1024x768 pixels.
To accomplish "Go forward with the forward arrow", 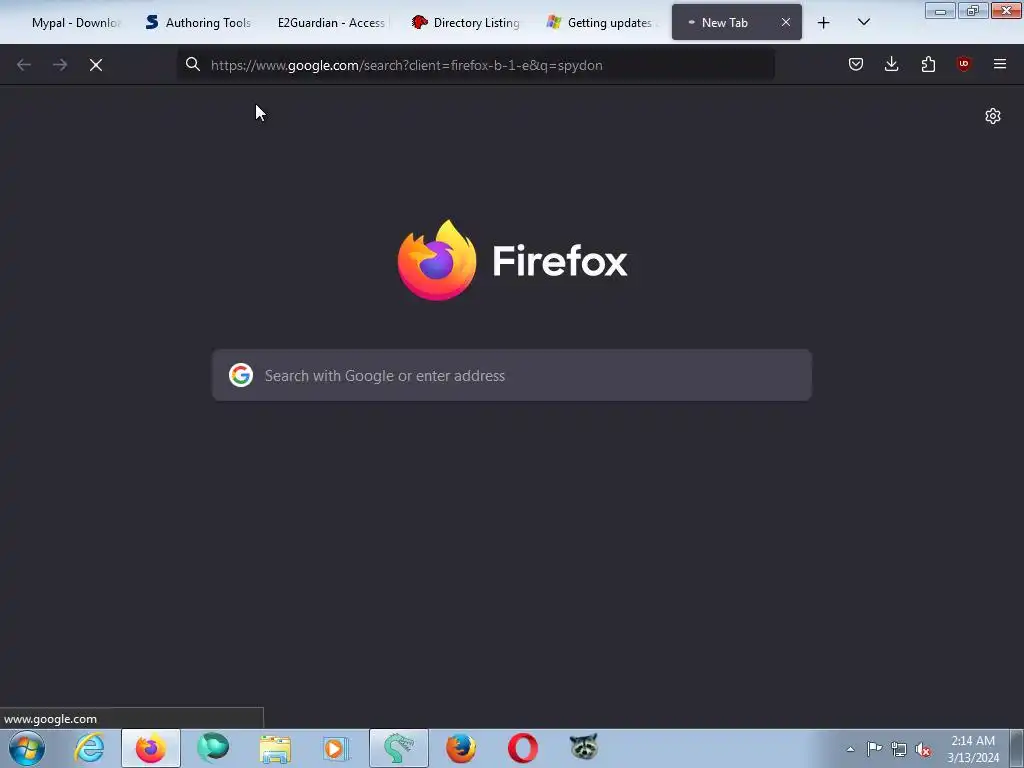I will [x=60, y=65].
